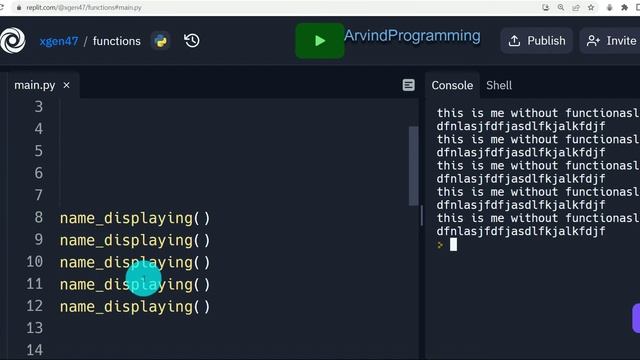Click line number 7 in the gutter
Viewport: 640px width, 360px height.
[38, 195]
